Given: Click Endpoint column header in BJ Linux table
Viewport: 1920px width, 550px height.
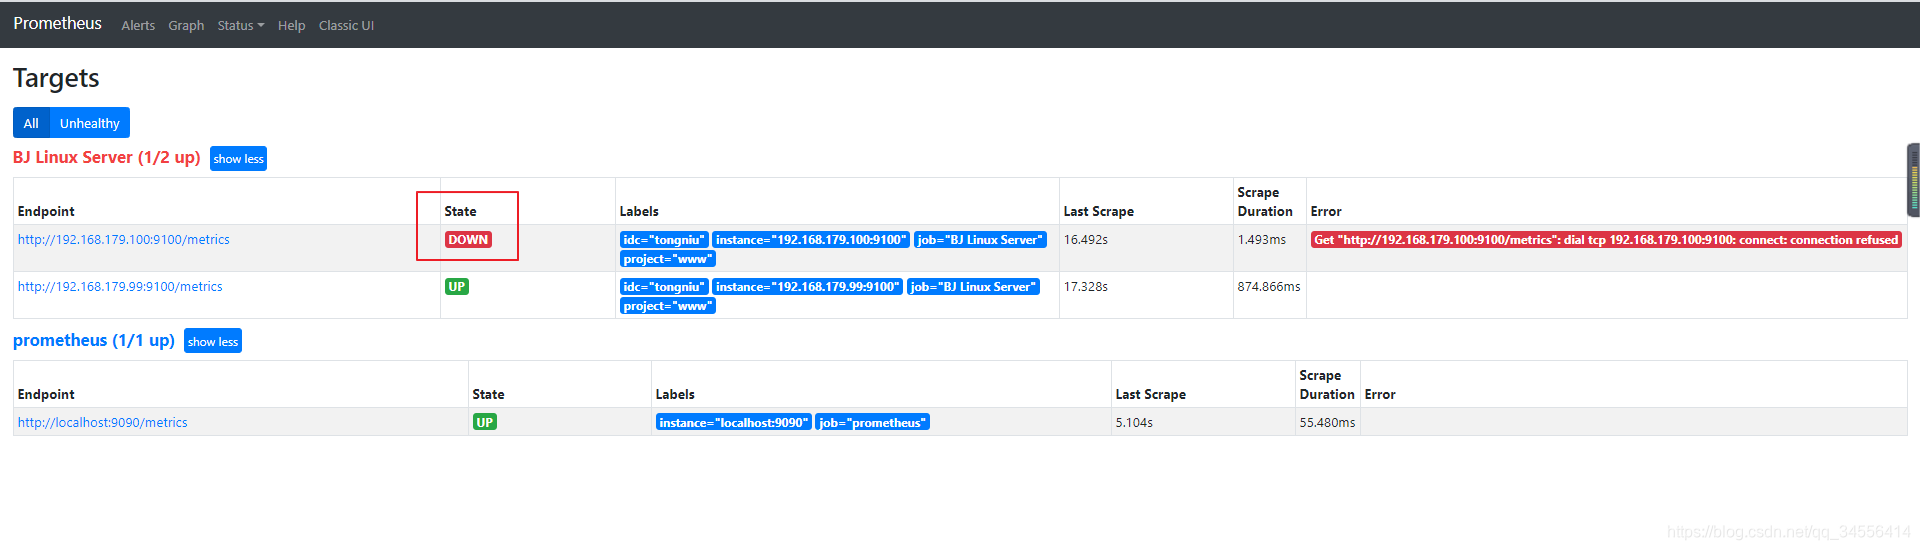Looking at the screenshot, I should tap(46, 211).
